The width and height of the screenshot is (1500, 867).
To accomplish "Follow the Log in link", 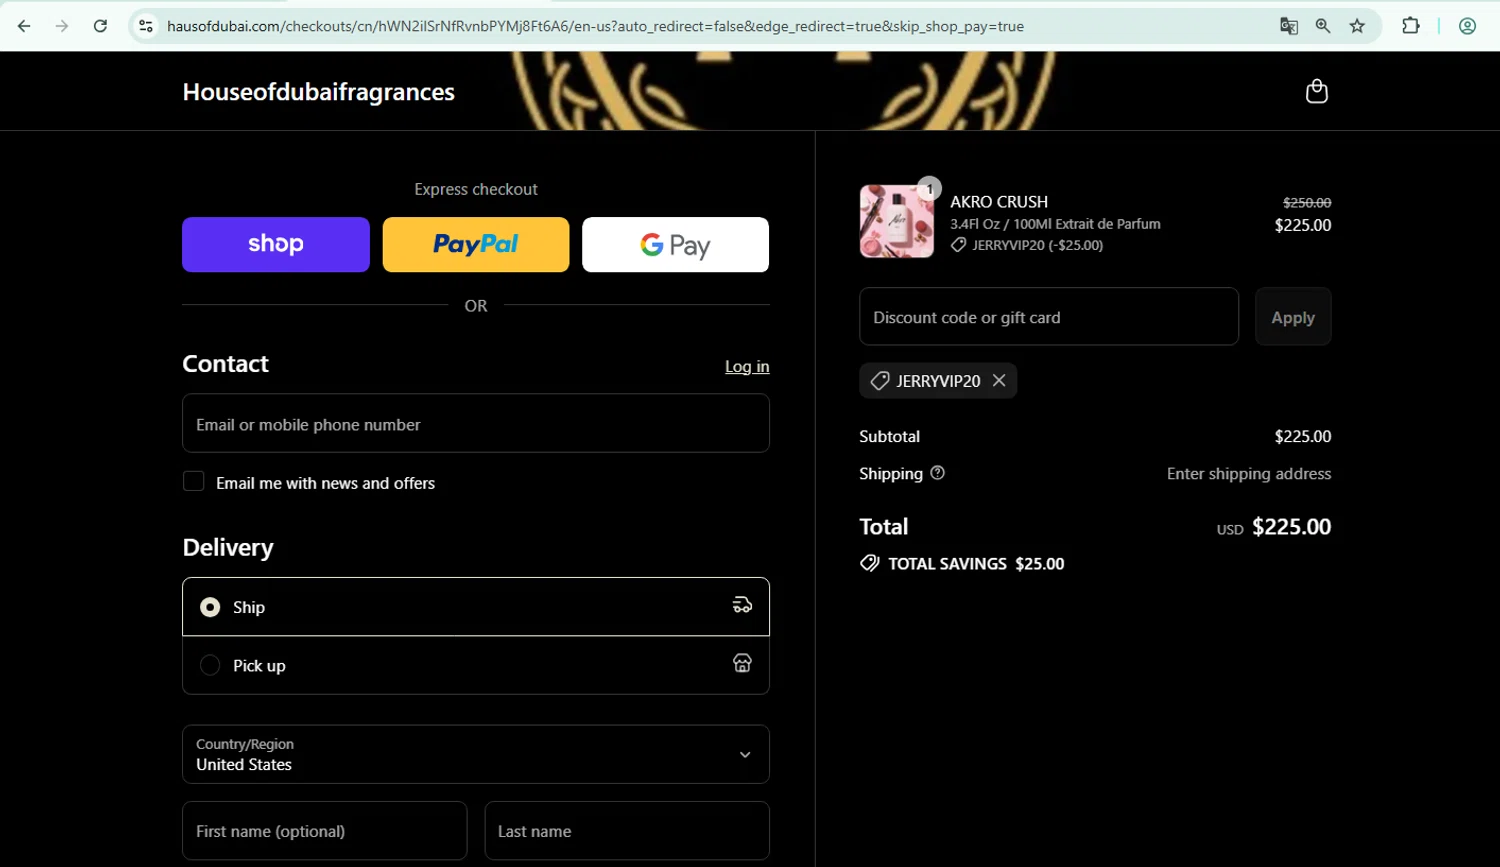I will [747, 366].
